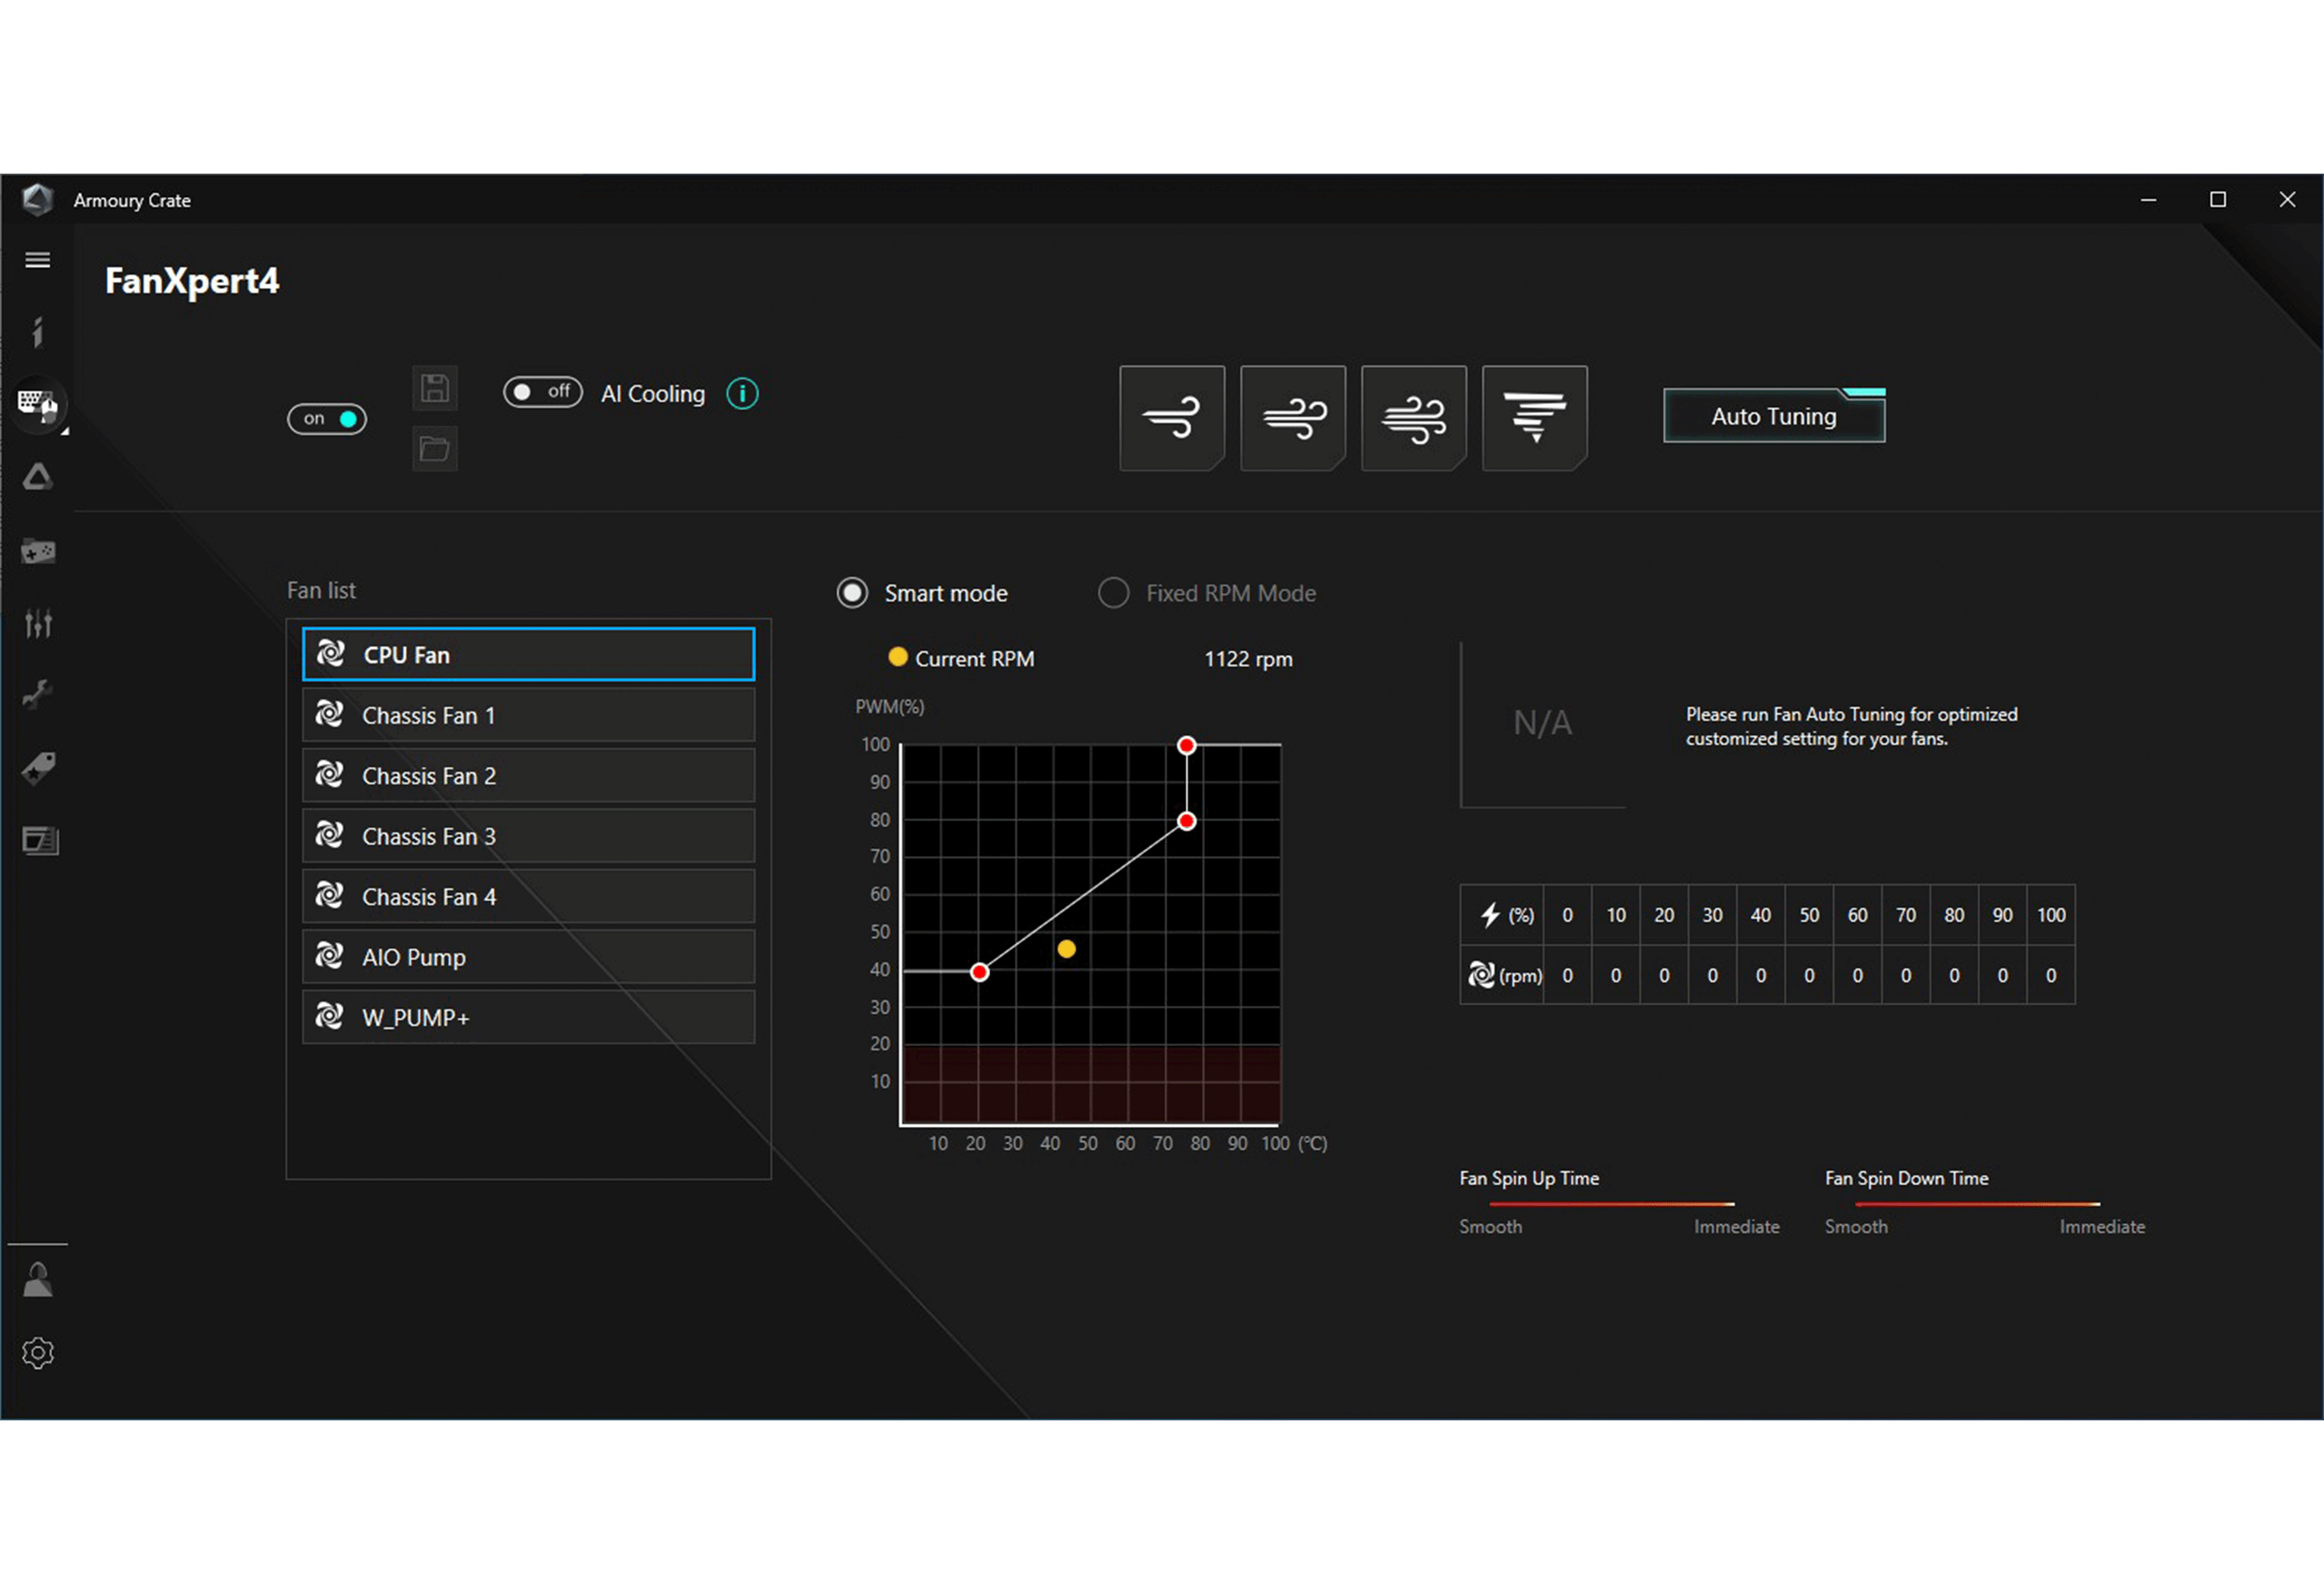Select Chassis Fan 2 in the fan list
Image resolution: width=2324 pixels, height=1594 pixels.
[529, 775]
